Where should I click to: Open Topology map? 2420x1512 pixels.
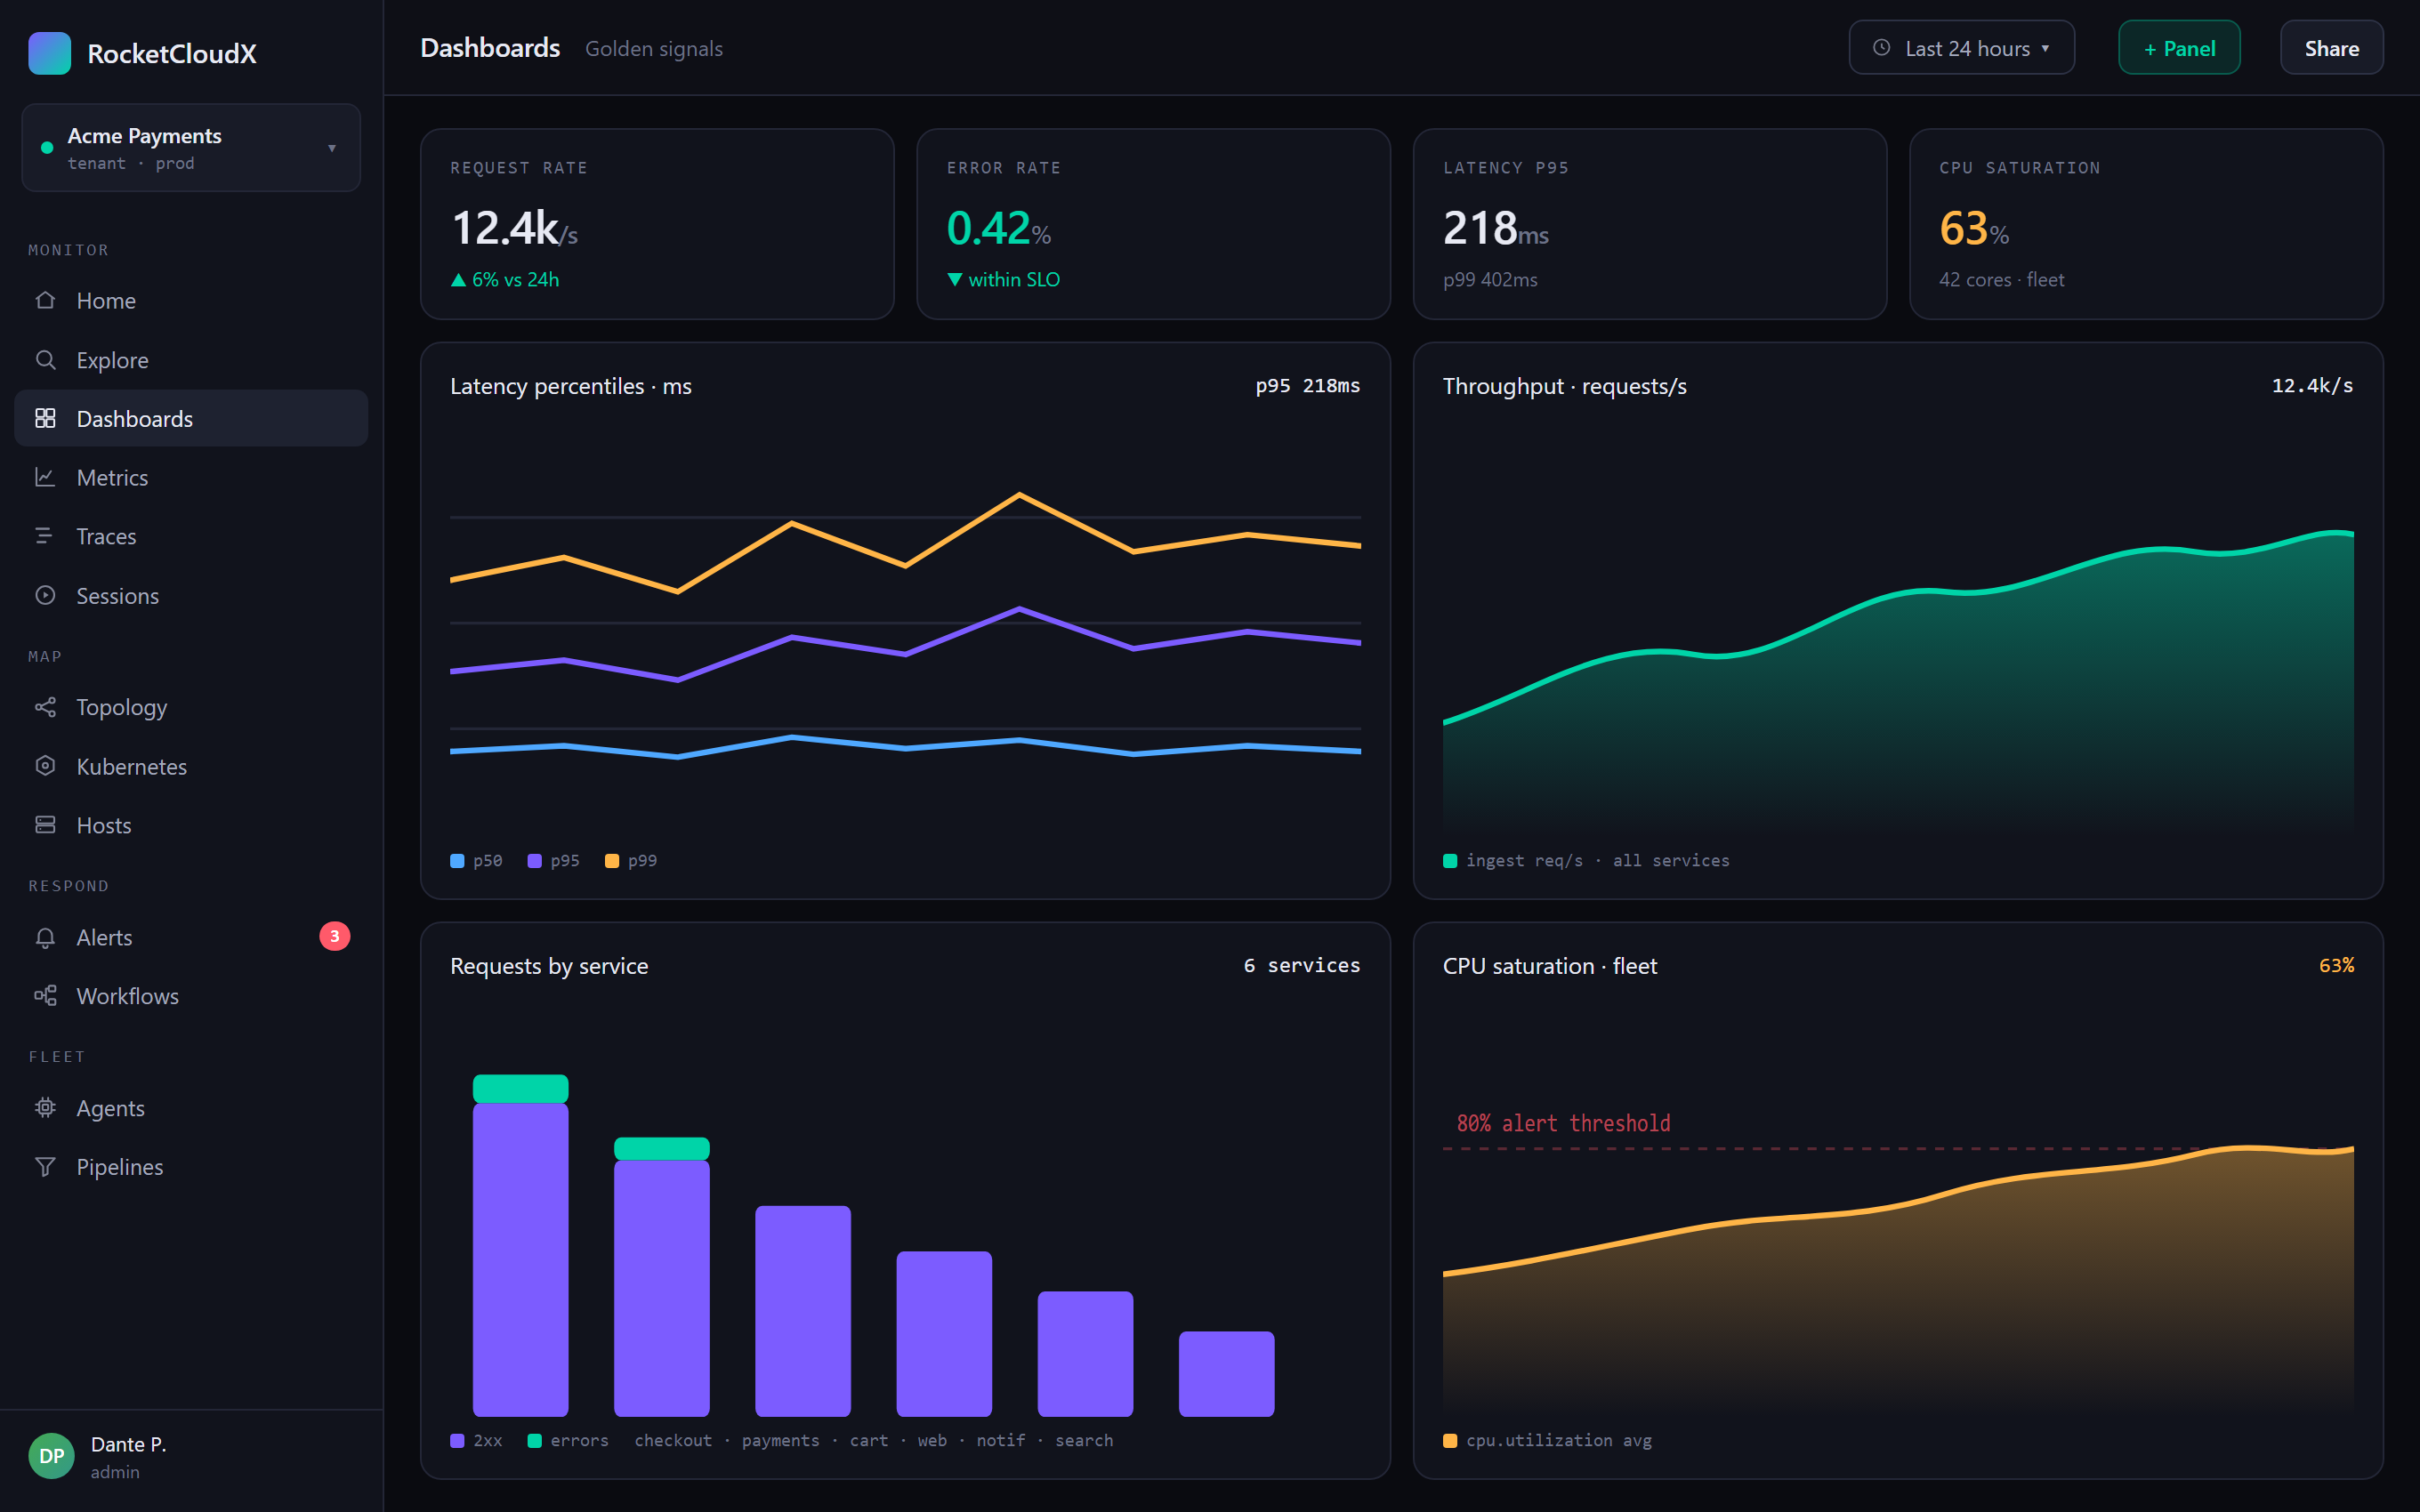click(x=191, y=707)
